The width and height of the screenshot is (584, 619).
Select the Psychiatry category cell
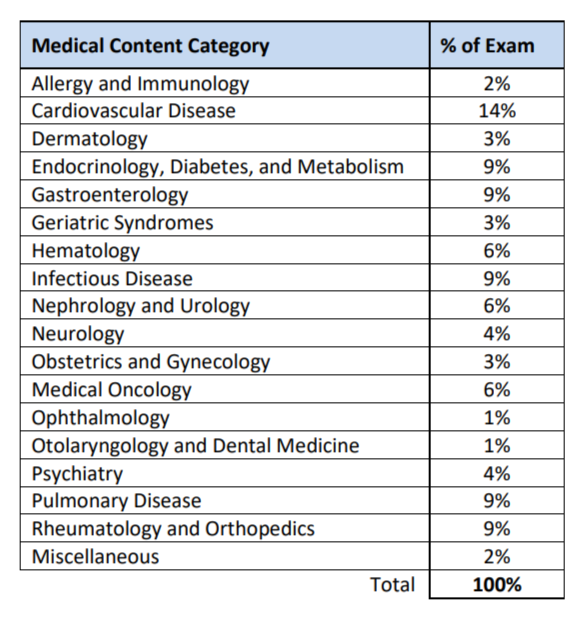click(225, 473)
